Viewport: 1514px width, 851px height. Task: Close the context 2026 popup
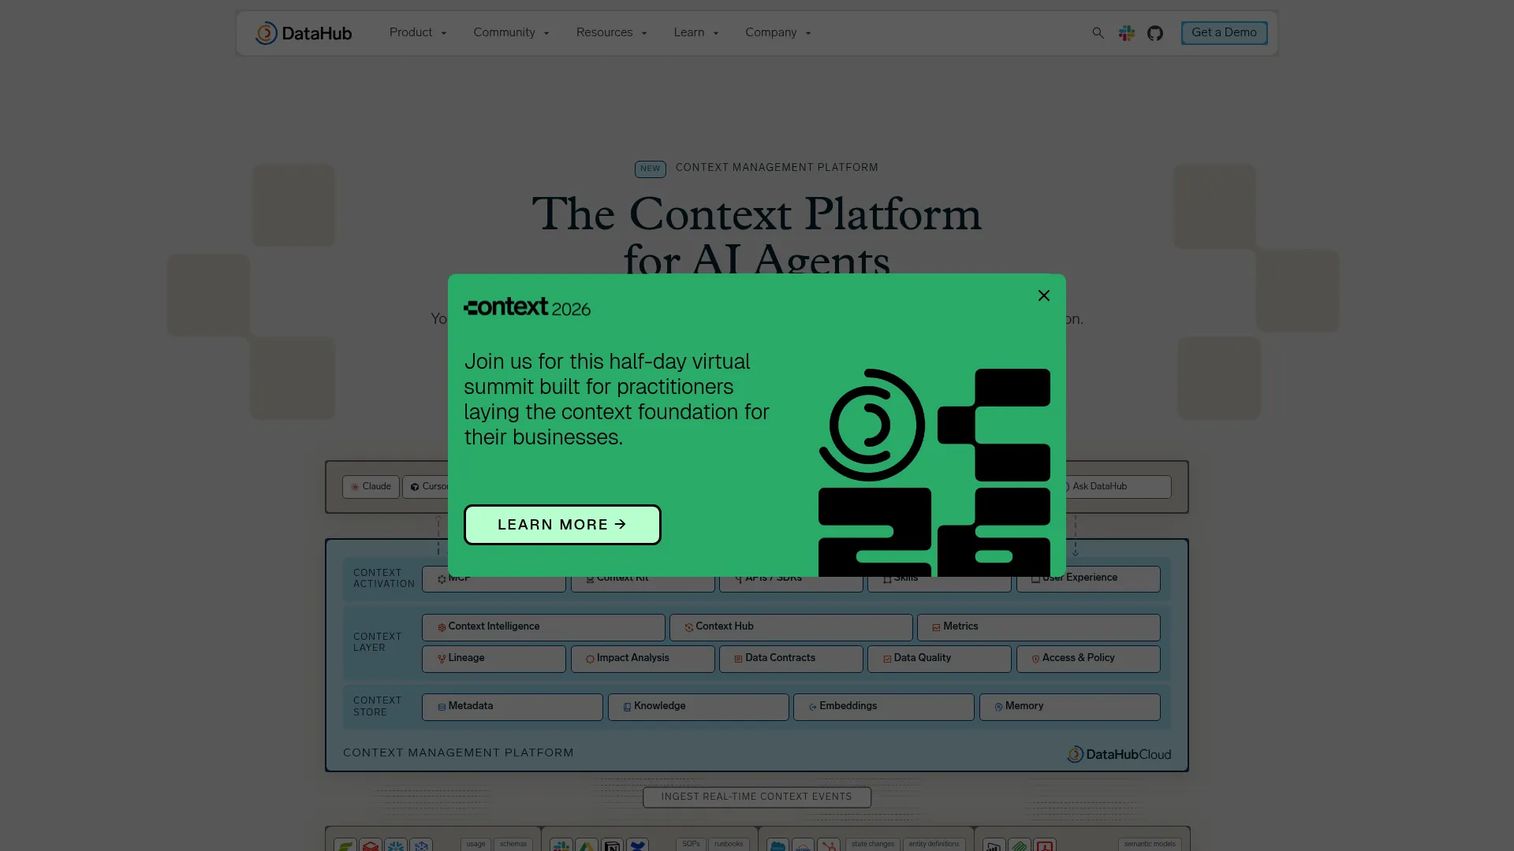point(1044,296)
